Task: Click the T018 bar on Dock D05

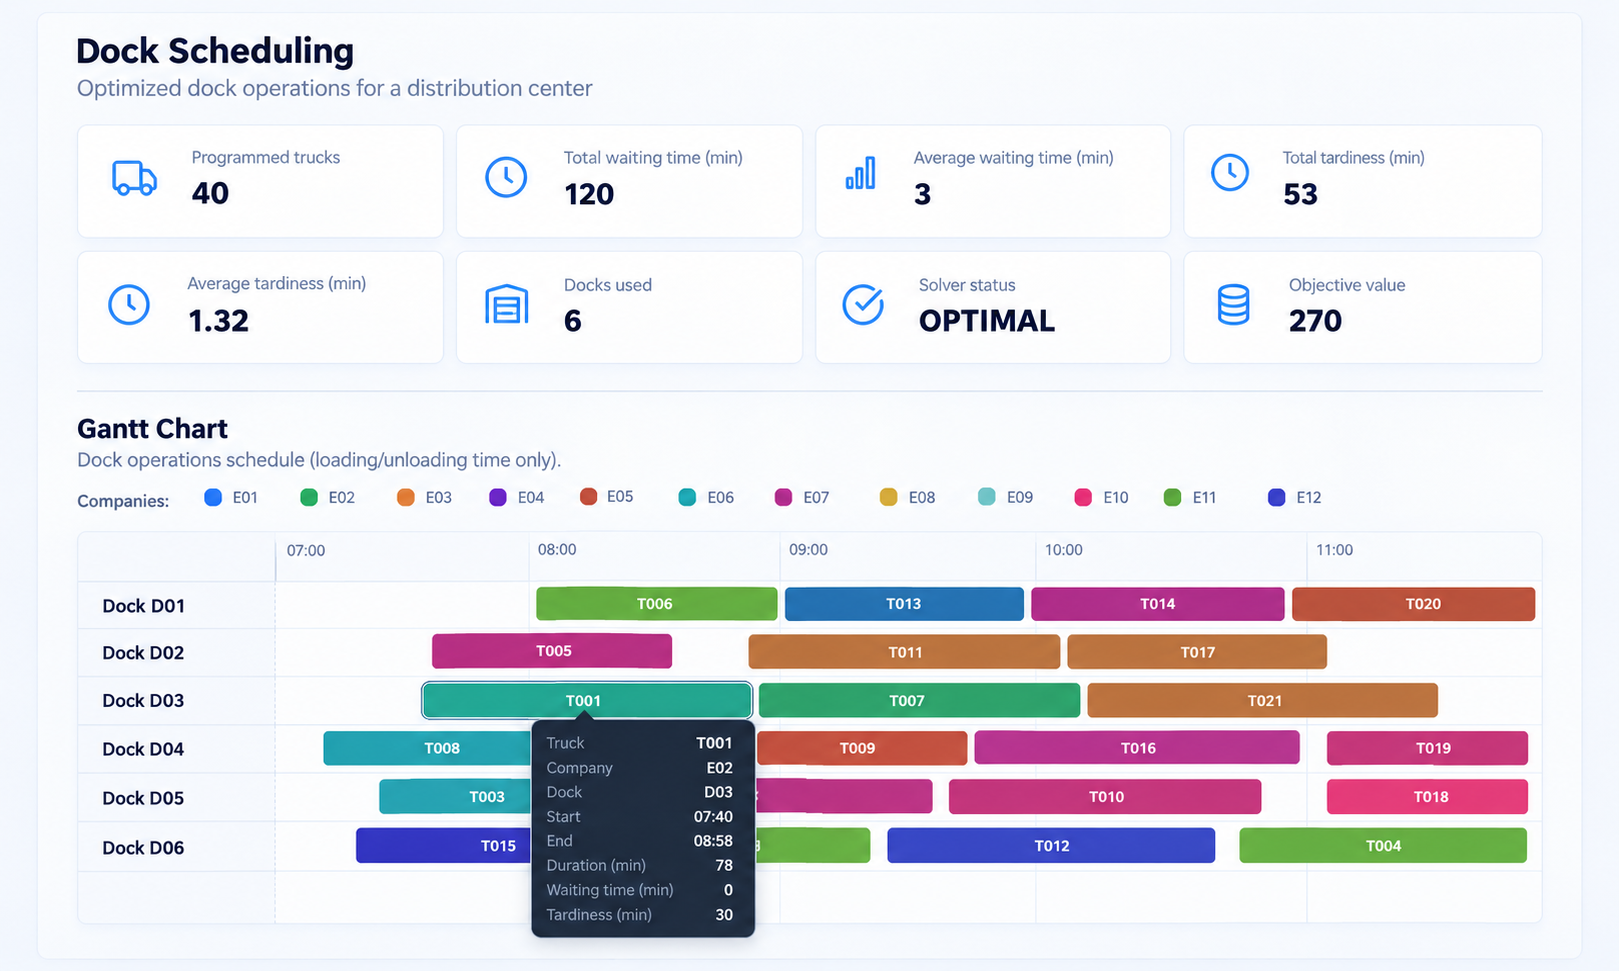Action: pos(1427,797)
